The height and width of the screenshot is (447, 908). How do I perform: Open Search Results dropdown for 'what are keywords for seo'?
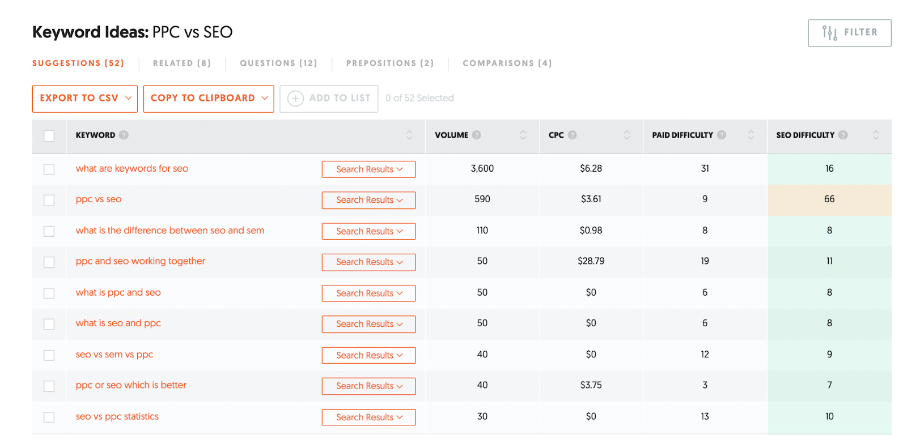368,170
